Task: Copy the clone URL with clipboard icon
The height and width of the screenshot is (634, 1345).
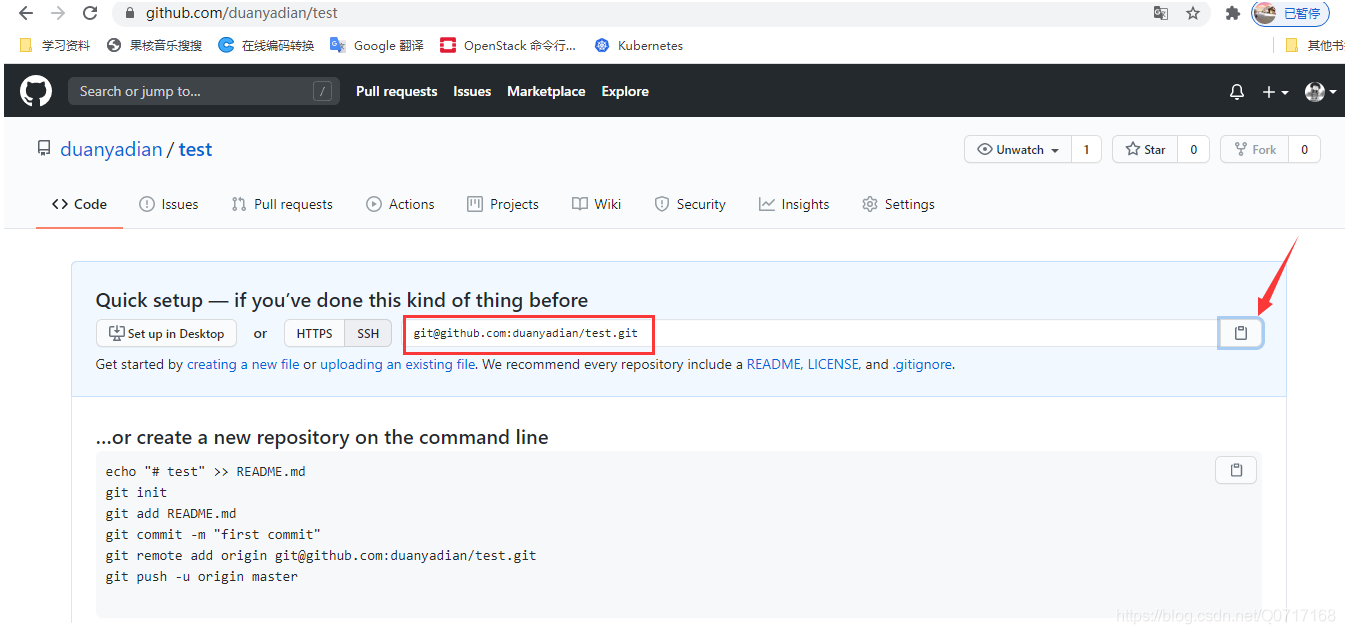Action: (1241, 333)
